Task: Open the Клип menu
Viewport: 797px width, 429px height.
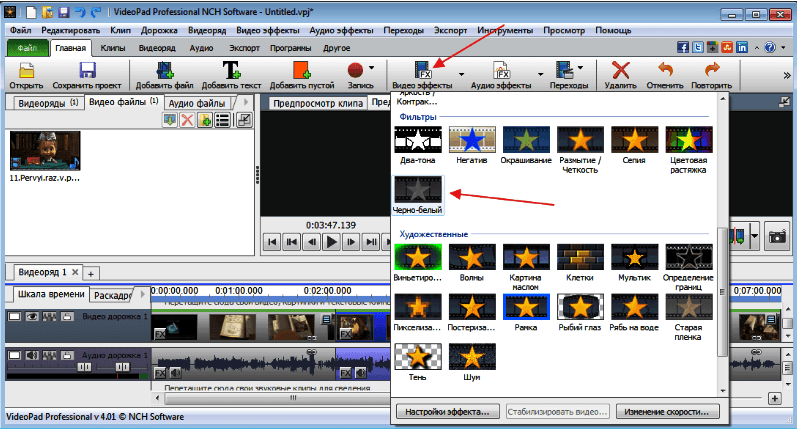Action: point(120,30)
